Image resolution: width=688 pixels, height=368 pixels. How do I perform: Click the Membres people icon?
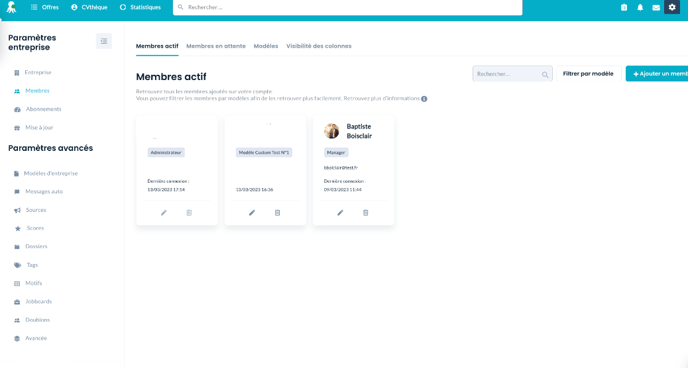click(17, 91)
